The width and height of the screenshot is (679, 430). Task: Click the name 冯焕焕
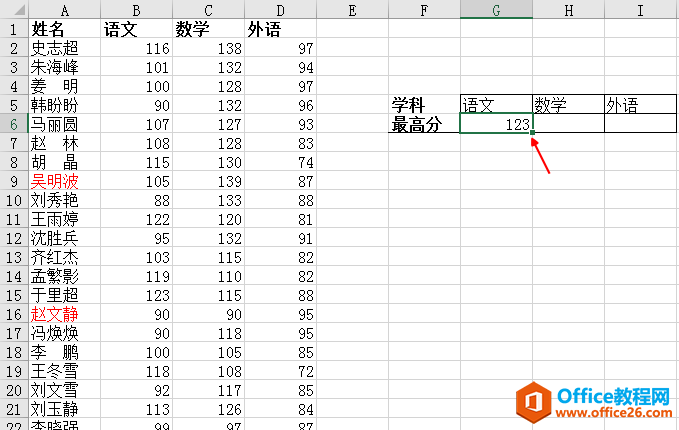pyautogui.click(x=54, y=333)
